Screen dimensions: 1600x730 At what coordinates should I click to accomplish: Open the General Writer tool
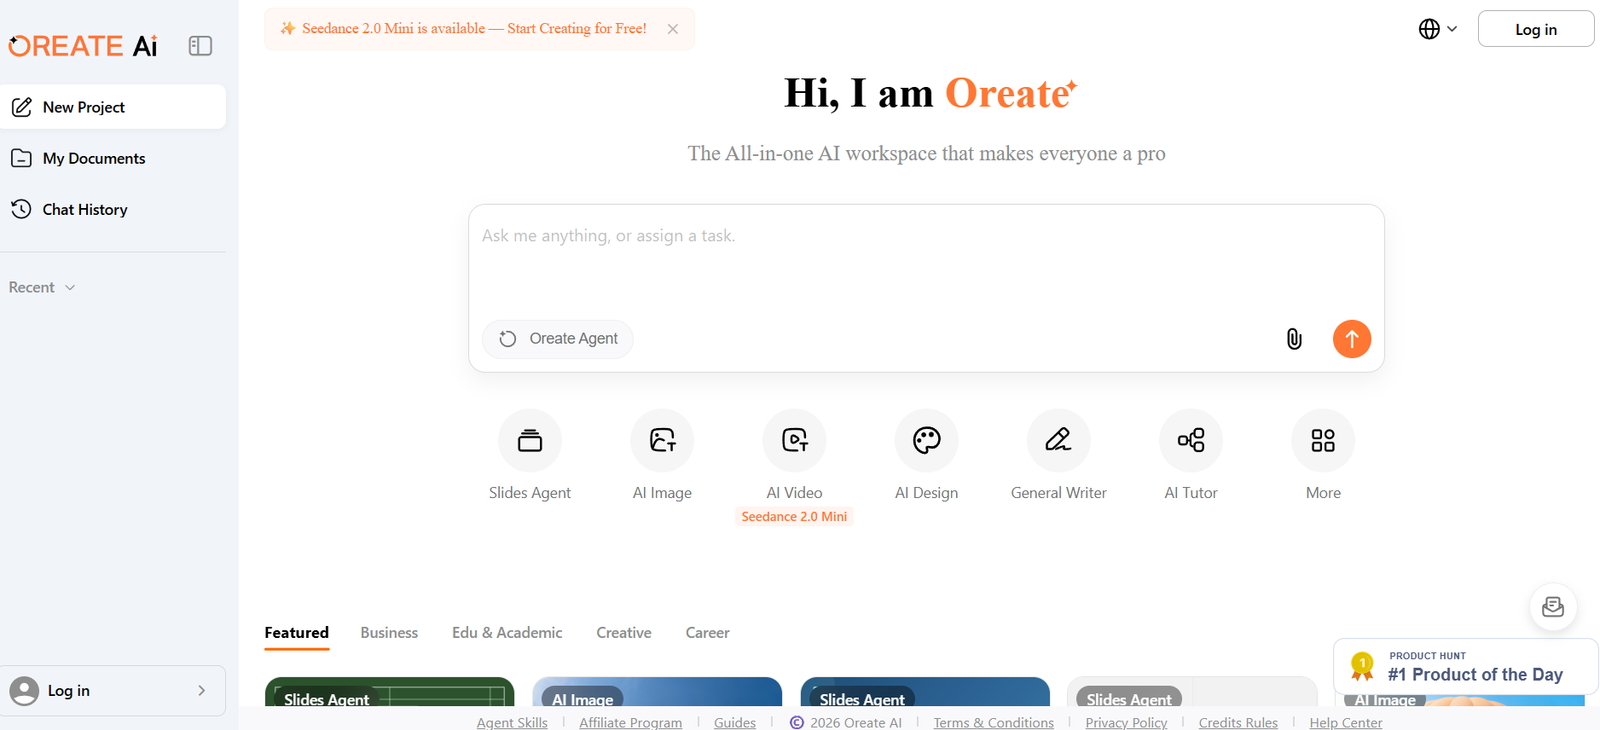(x=1059, y=455)
